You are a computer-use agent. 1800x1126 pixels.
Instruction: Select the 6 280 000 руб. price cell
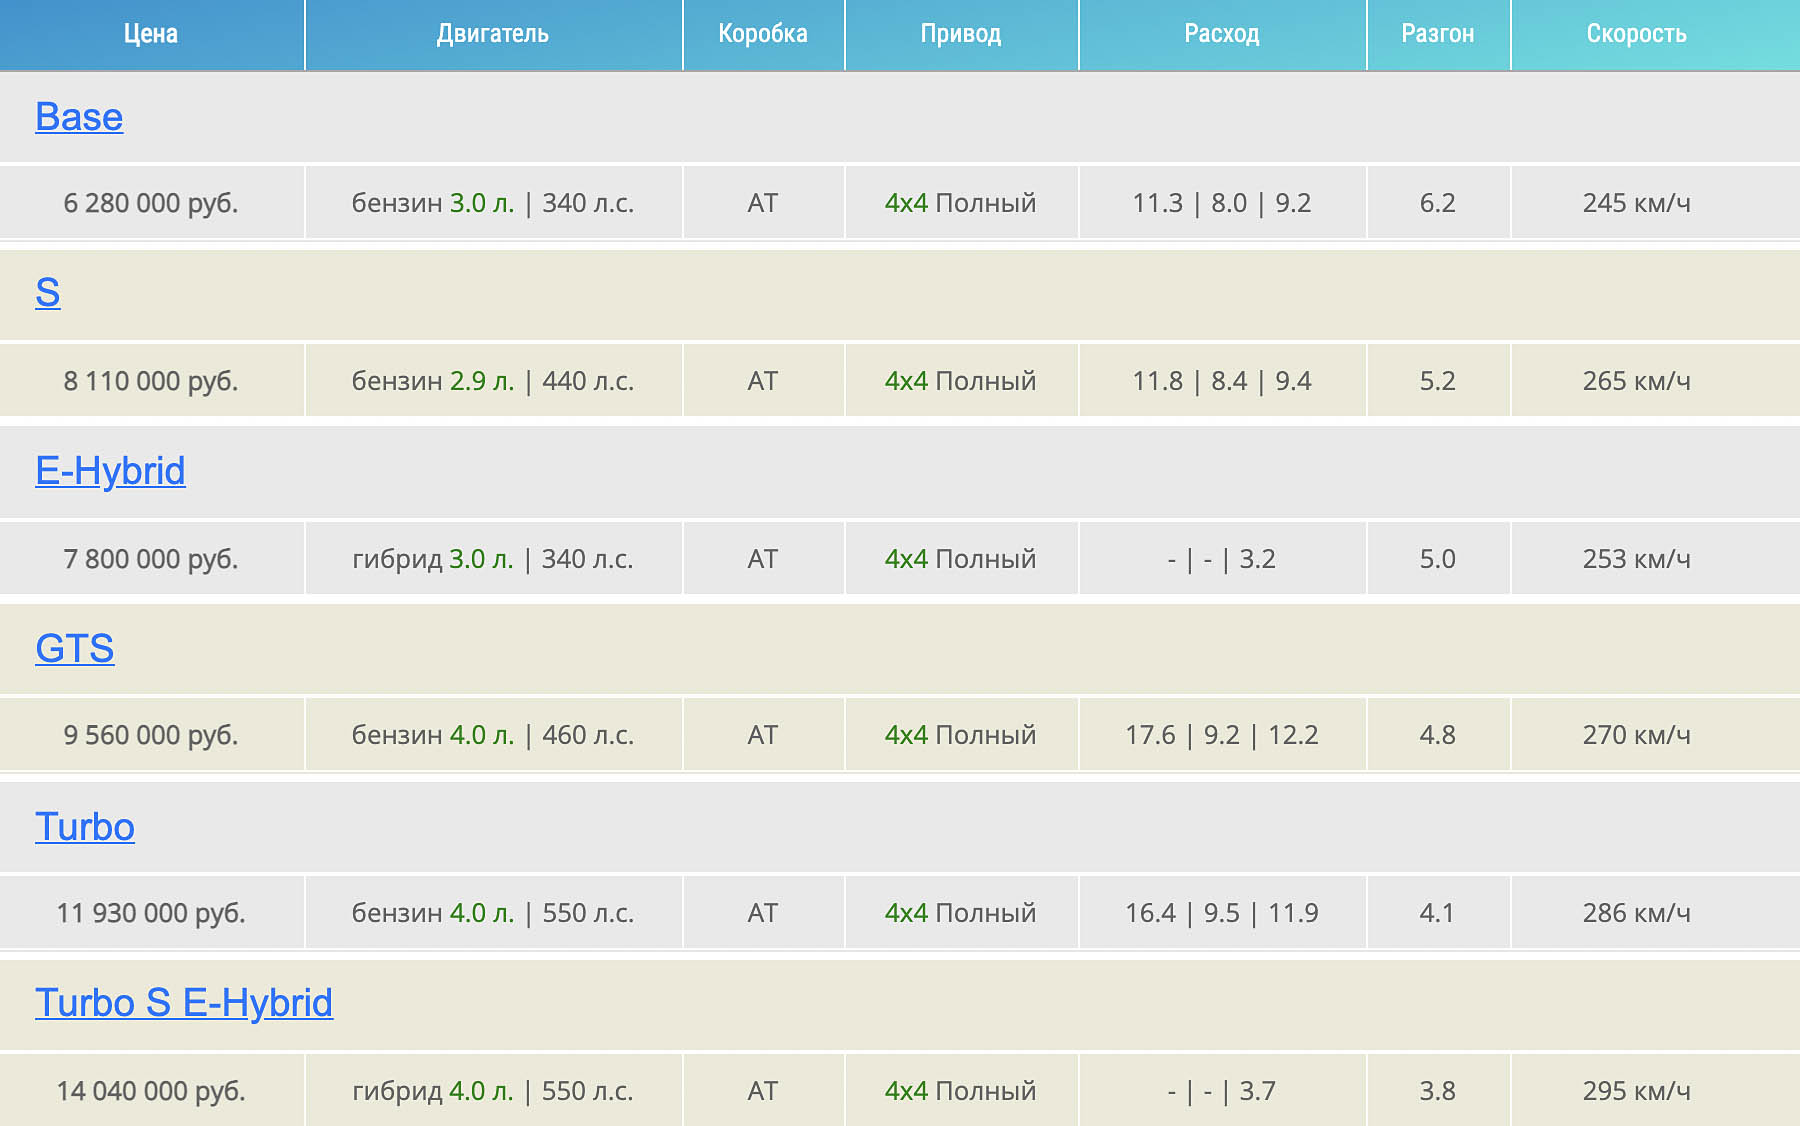coord(151,203)
